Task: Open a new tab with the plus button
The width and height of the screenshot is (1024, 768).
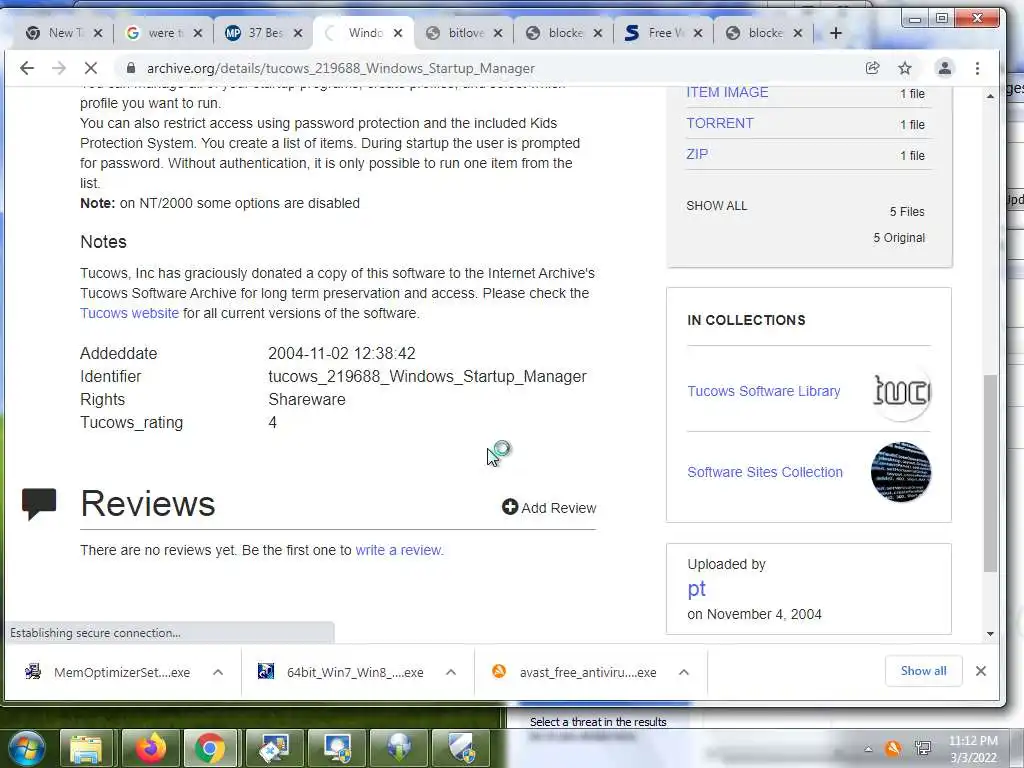Action: [835, 33]
